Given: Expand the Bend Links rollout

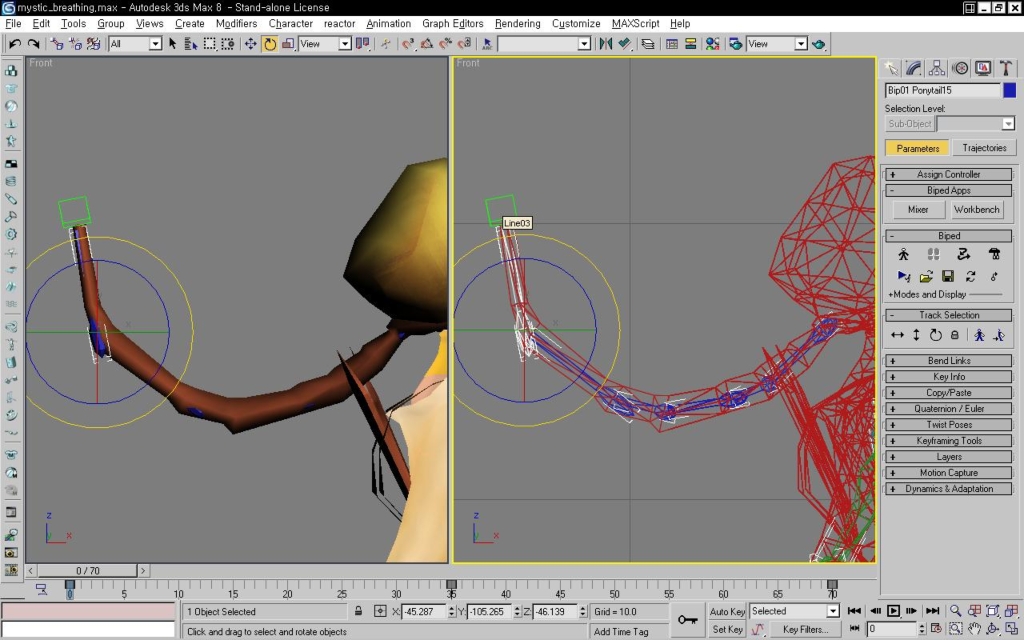Looking at the screenshot, I should click(x=948, y=360).
